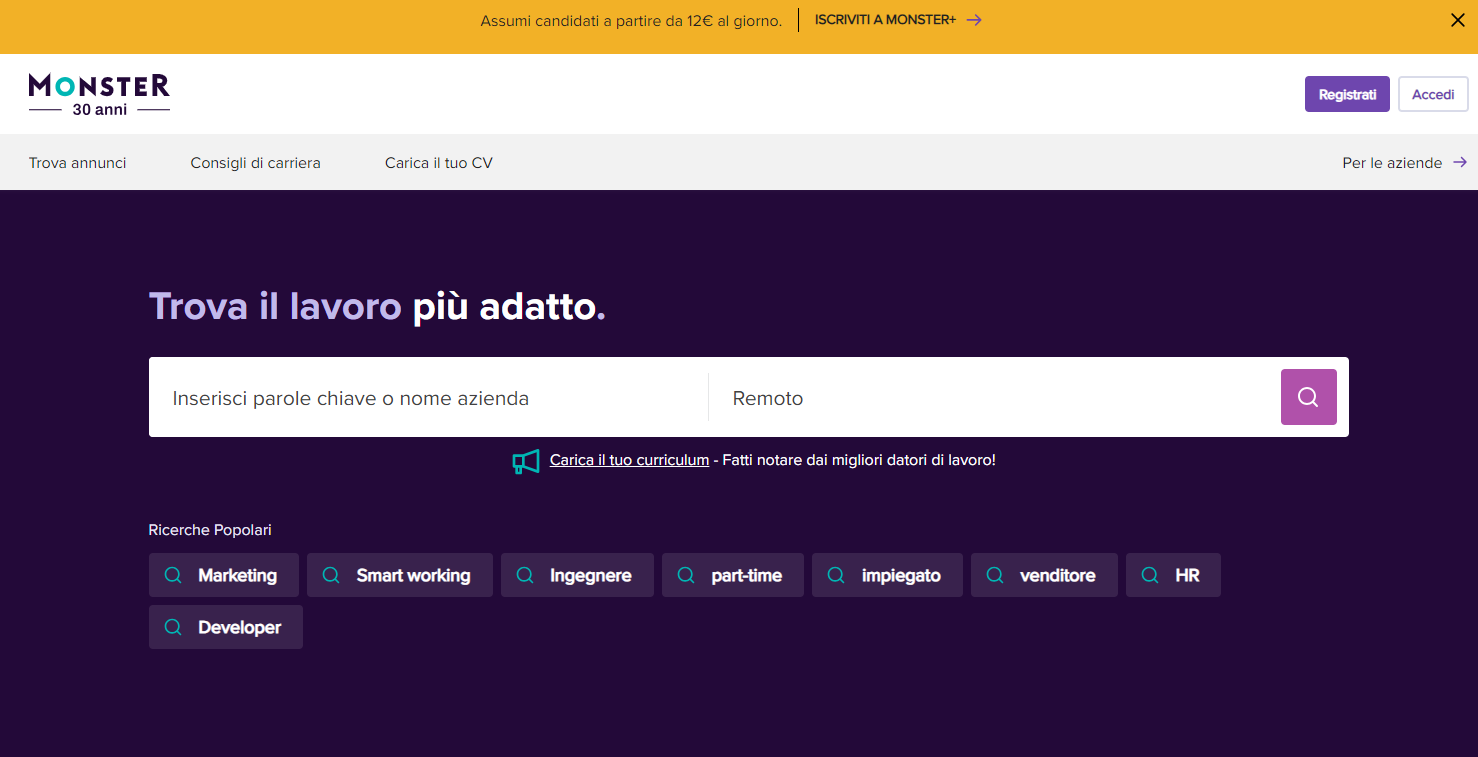Click the Accedi login button
This screenshot has height=757, width=1478.
1432,94
